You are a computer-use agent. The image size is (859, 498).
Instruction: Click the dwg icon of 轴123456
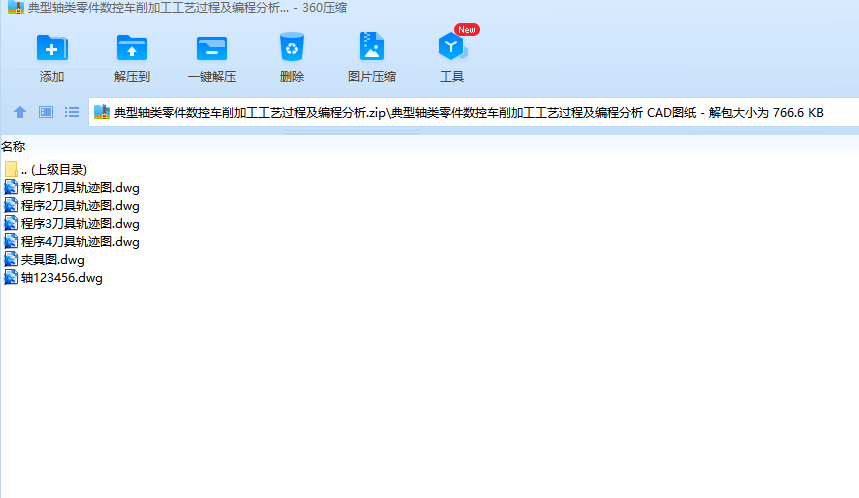click(11, 278)
